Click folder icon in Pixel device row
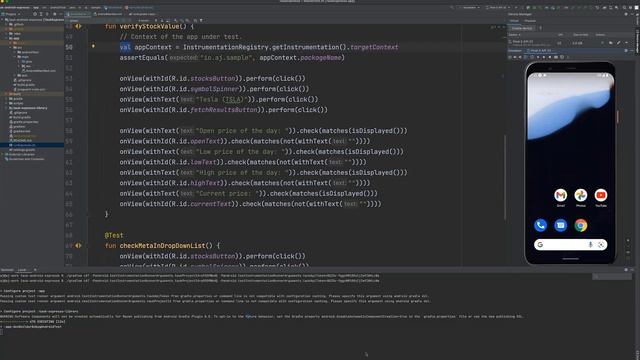 pos(611,42)
